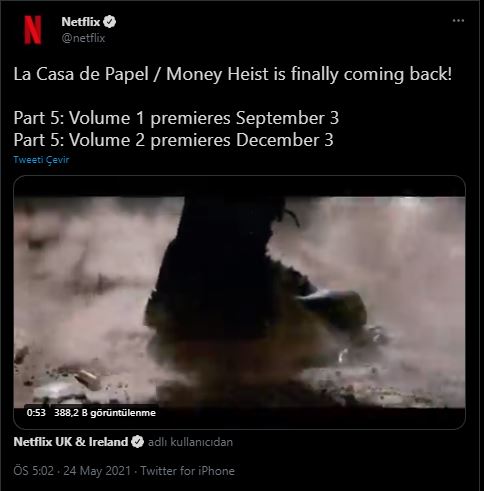Open the Netflix UK & Ireland source account
Image resolution: width=484 pixels, height=491 pixels.
tap(71, 442)
